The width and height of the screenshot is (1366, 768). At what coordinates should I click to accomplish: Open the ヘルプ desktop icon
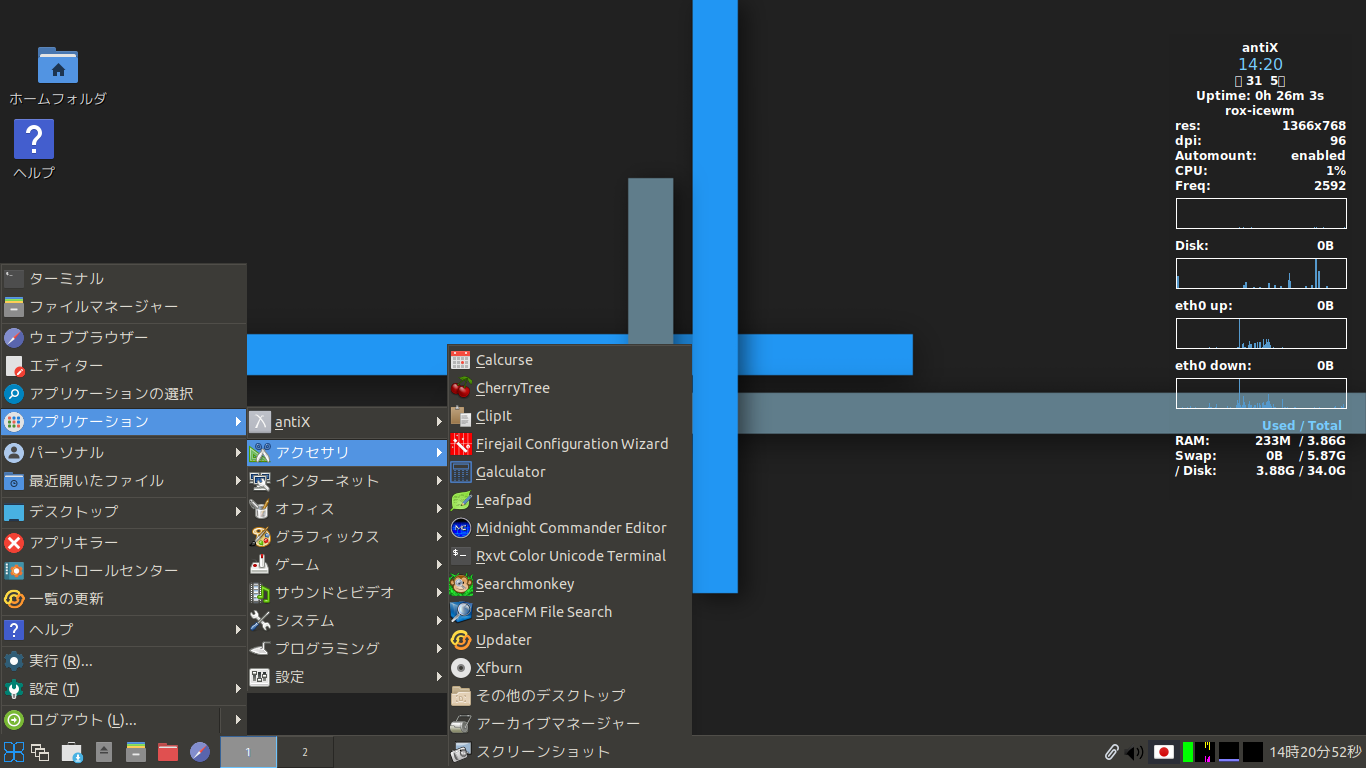(x=34, y=150)
